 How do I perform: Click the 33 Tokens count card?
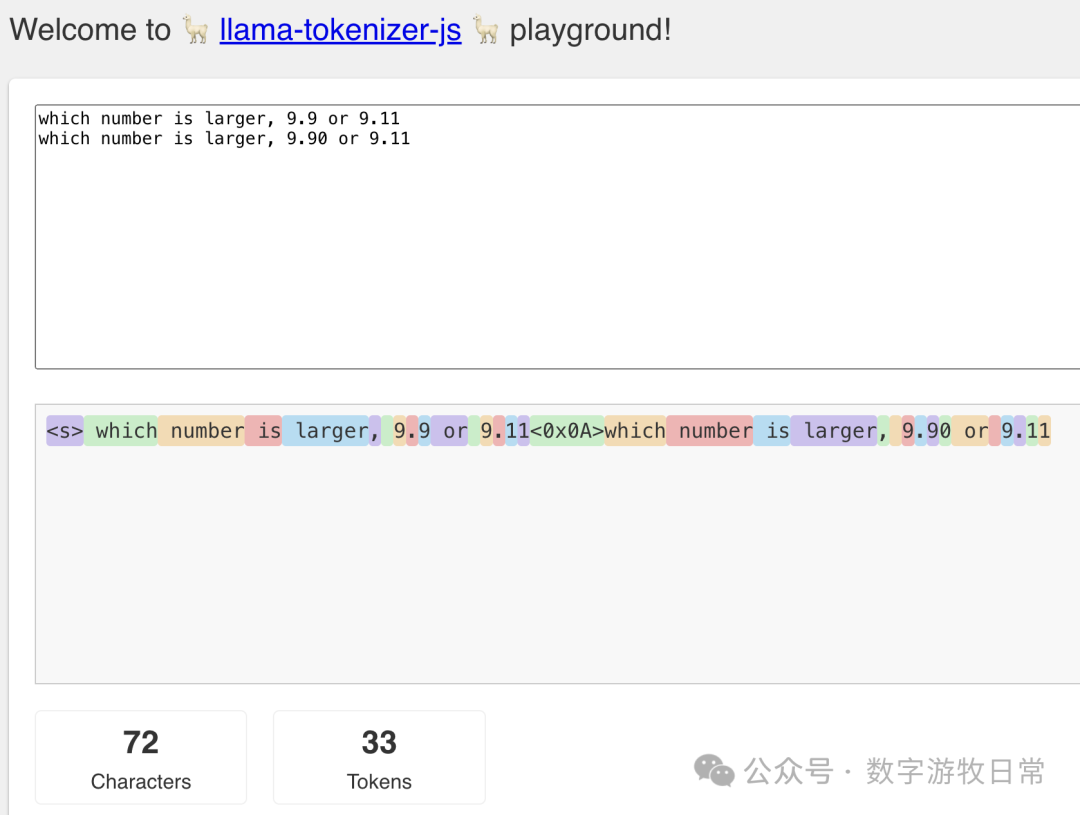379,757
